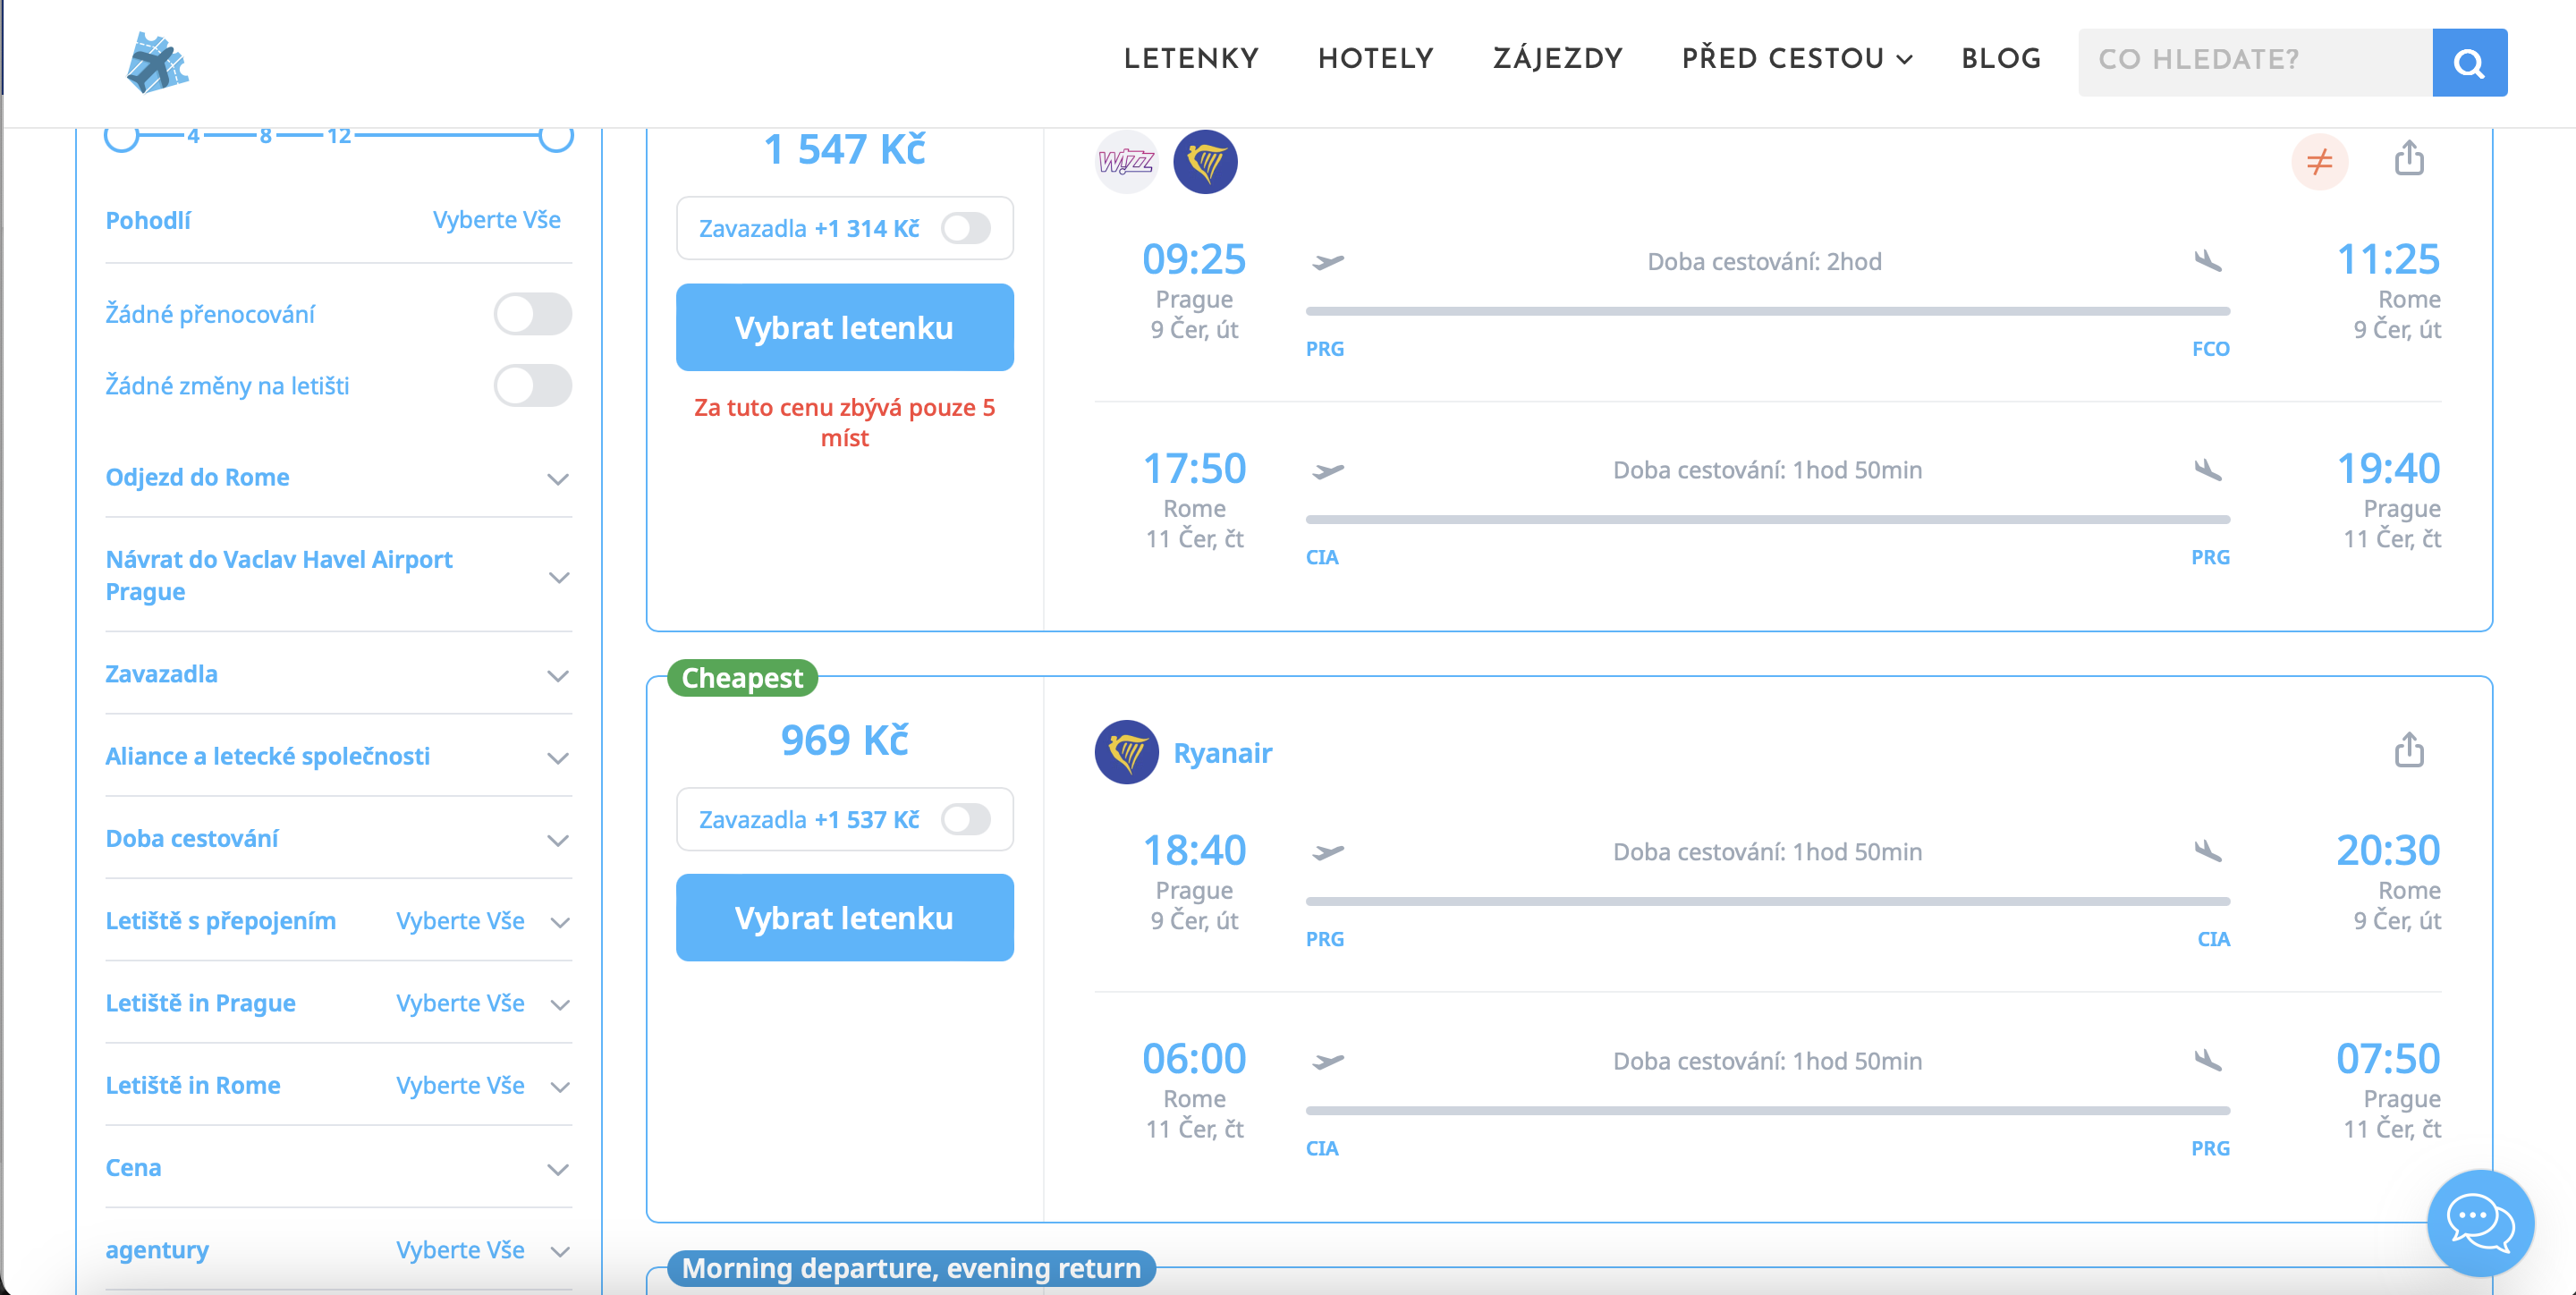
Task: Click the CO HLEDATE? search field
Action: point(2254,61)
